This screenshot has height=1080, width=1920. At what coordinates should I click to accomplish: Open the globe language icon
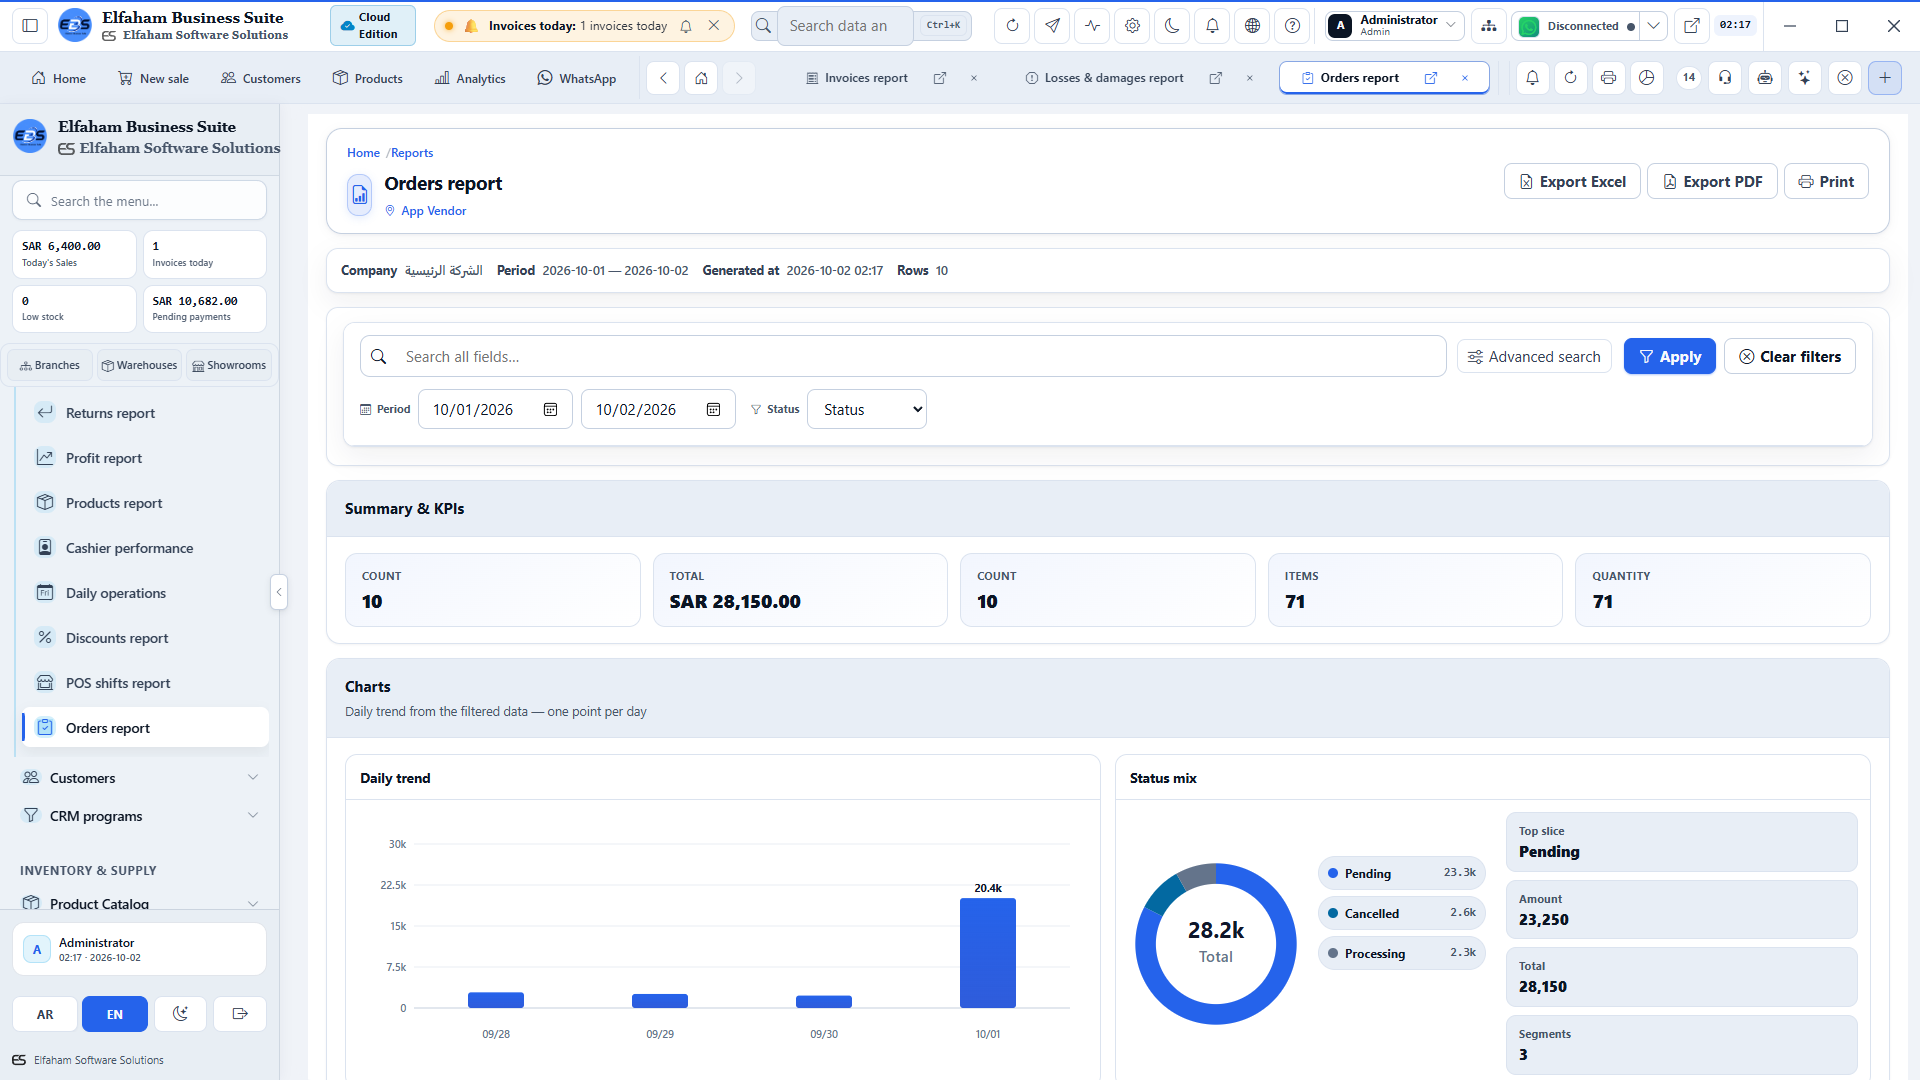pos(1252,26)
